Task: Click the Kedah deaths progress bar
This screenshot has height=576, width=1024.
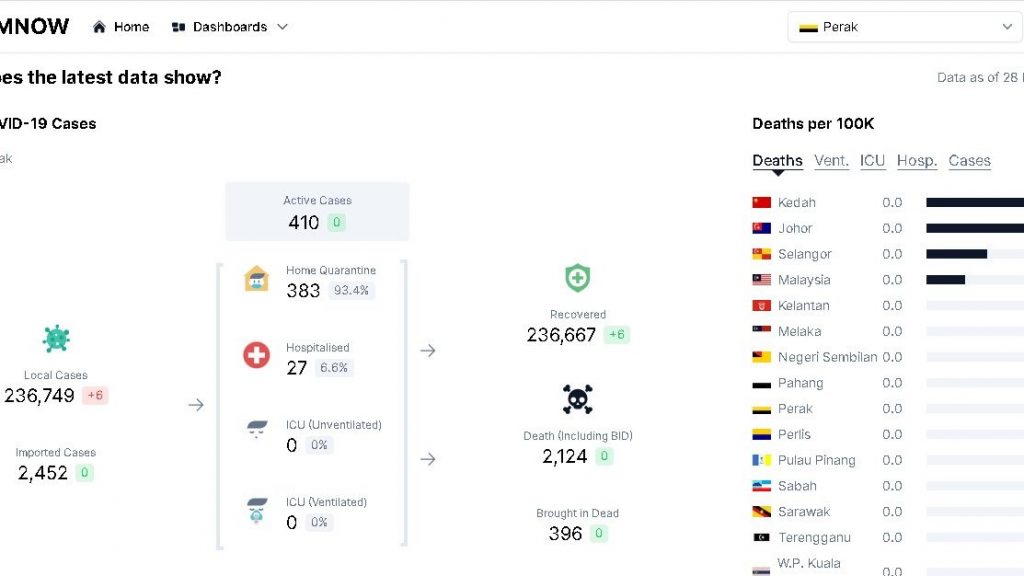Action: tap(974, 202)
